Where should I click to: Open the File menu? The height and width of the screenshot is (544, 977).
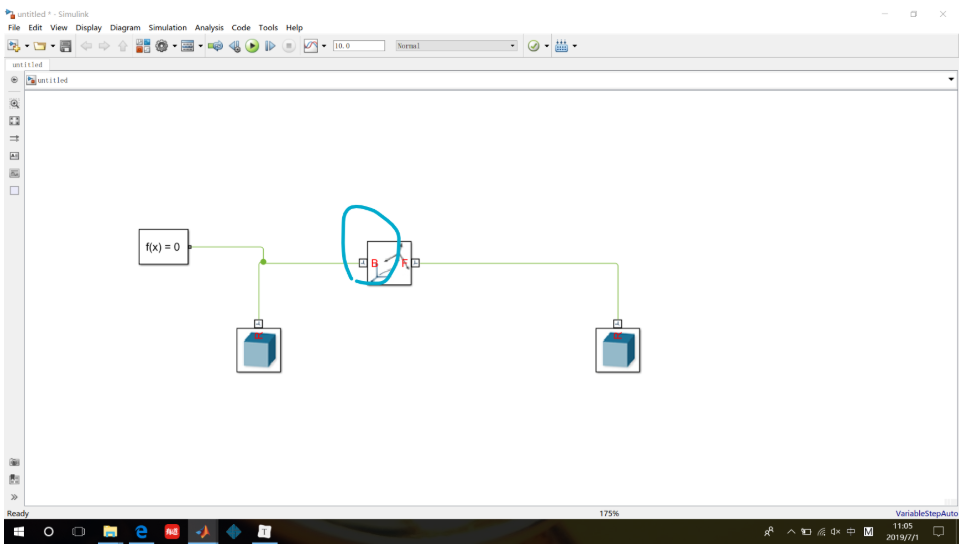tap(14, 27)
